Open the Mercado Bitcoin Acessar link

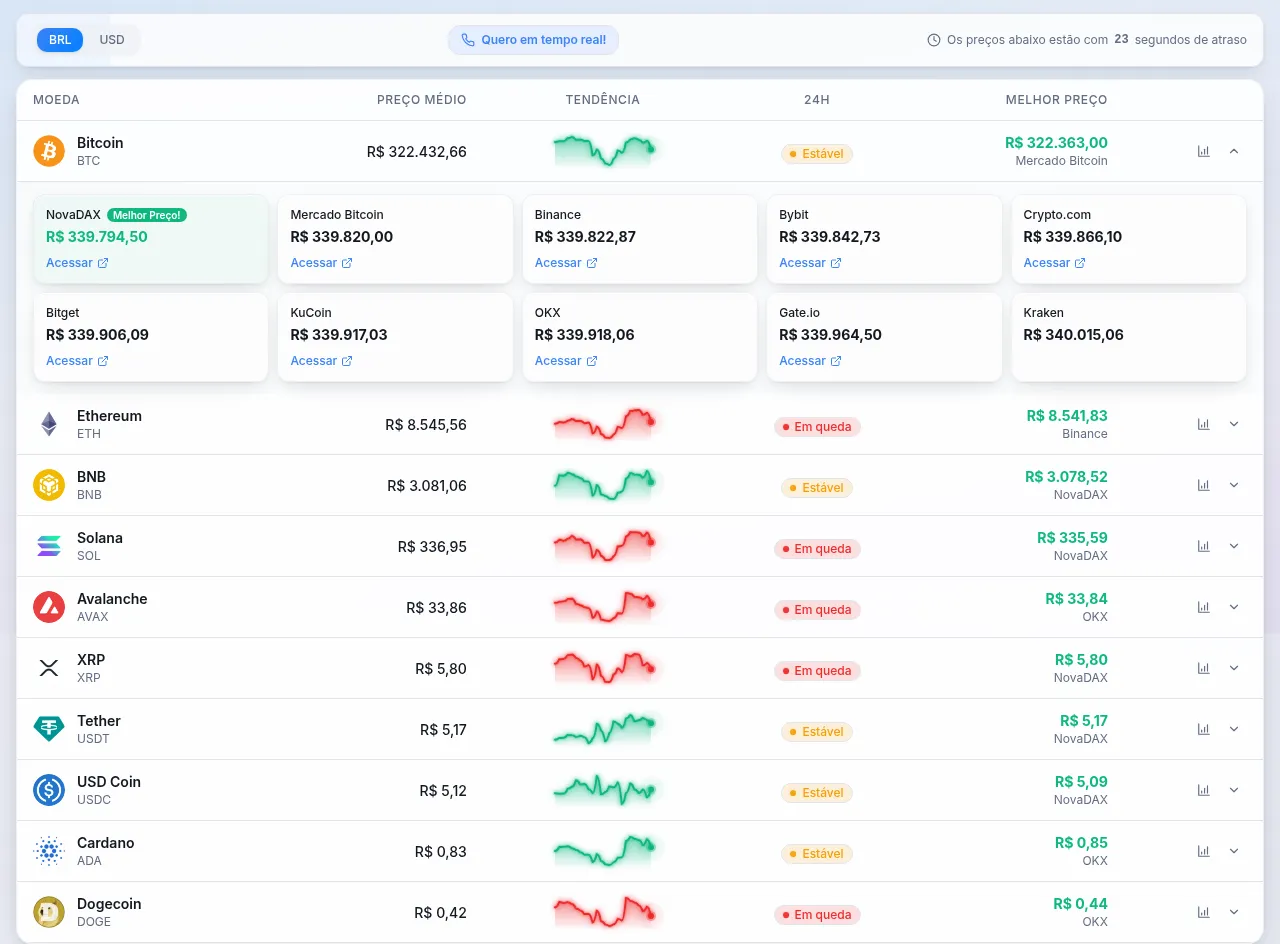pos(321,263)
